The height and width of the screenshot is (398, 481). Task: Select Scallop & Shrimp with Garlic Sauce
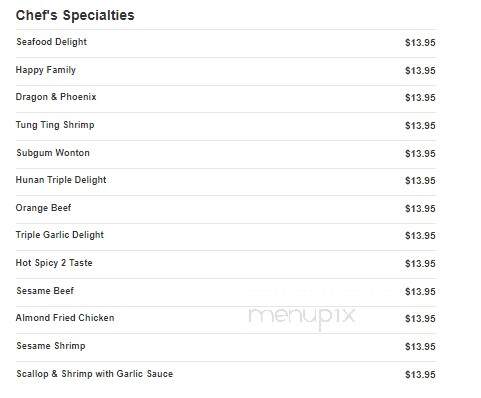click(95, 374)
